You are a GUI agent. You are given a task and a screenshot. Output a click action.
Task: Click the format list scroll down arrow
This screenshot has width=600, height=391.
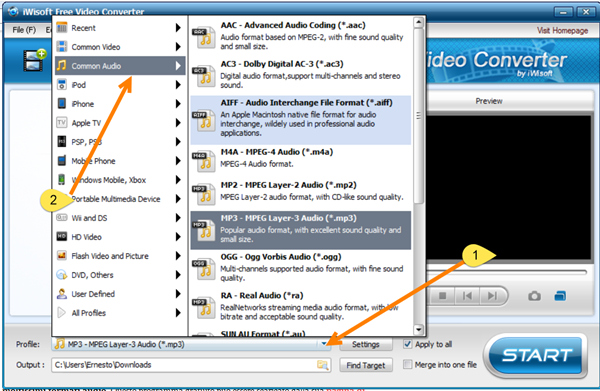coord(419,329)
